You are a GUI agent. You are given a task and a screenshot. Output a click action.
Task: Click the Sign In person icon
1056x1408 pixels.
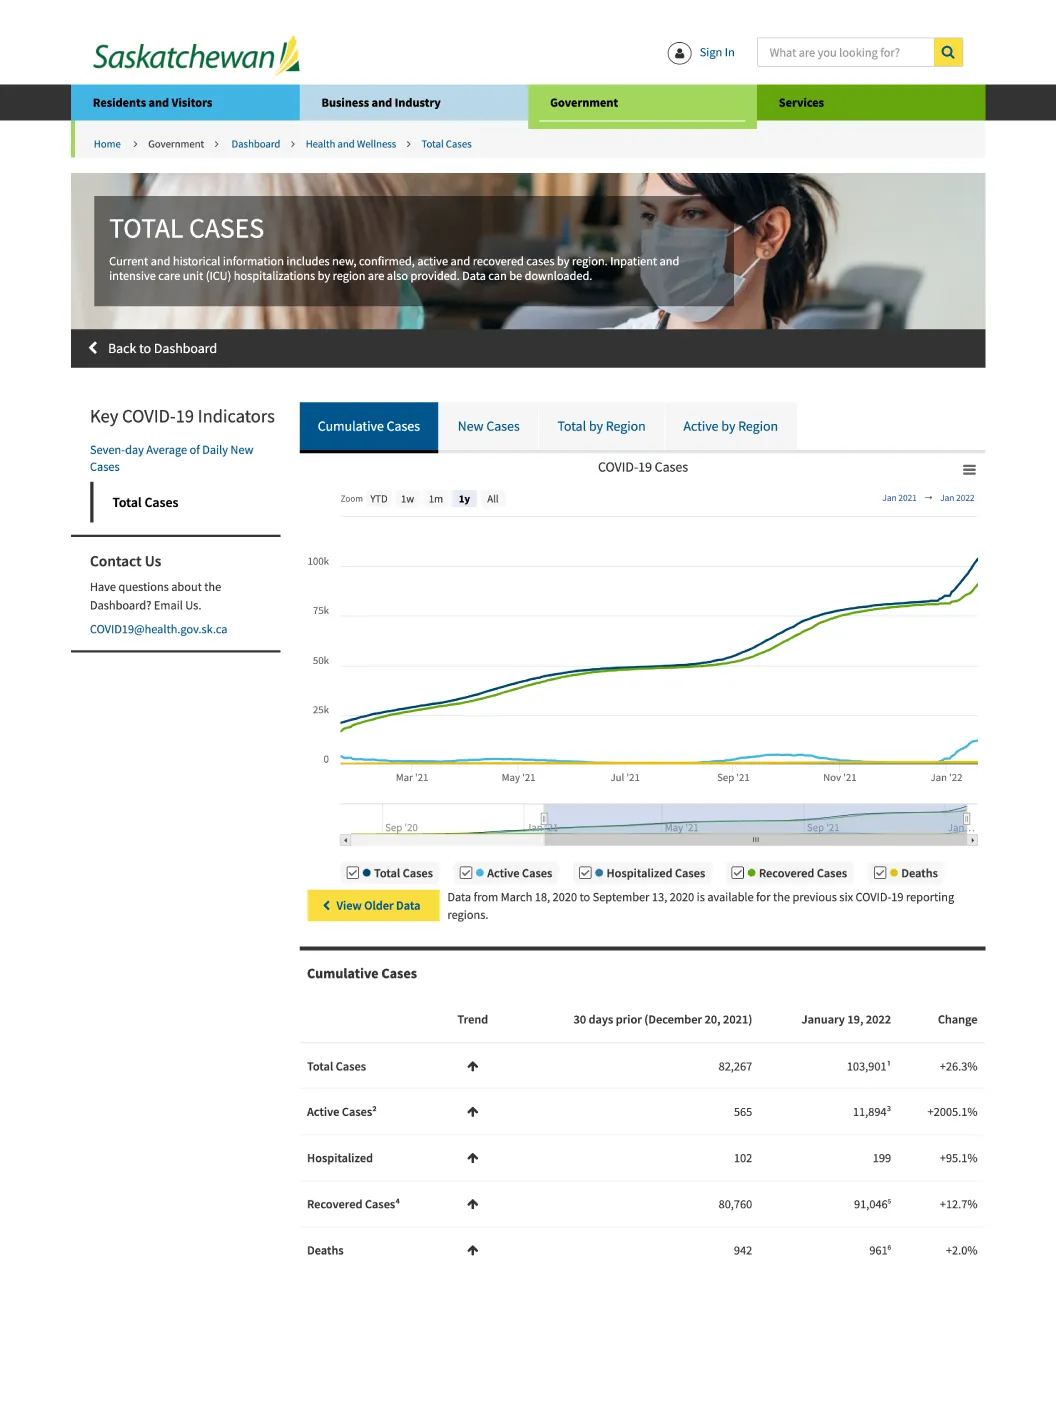679,52
